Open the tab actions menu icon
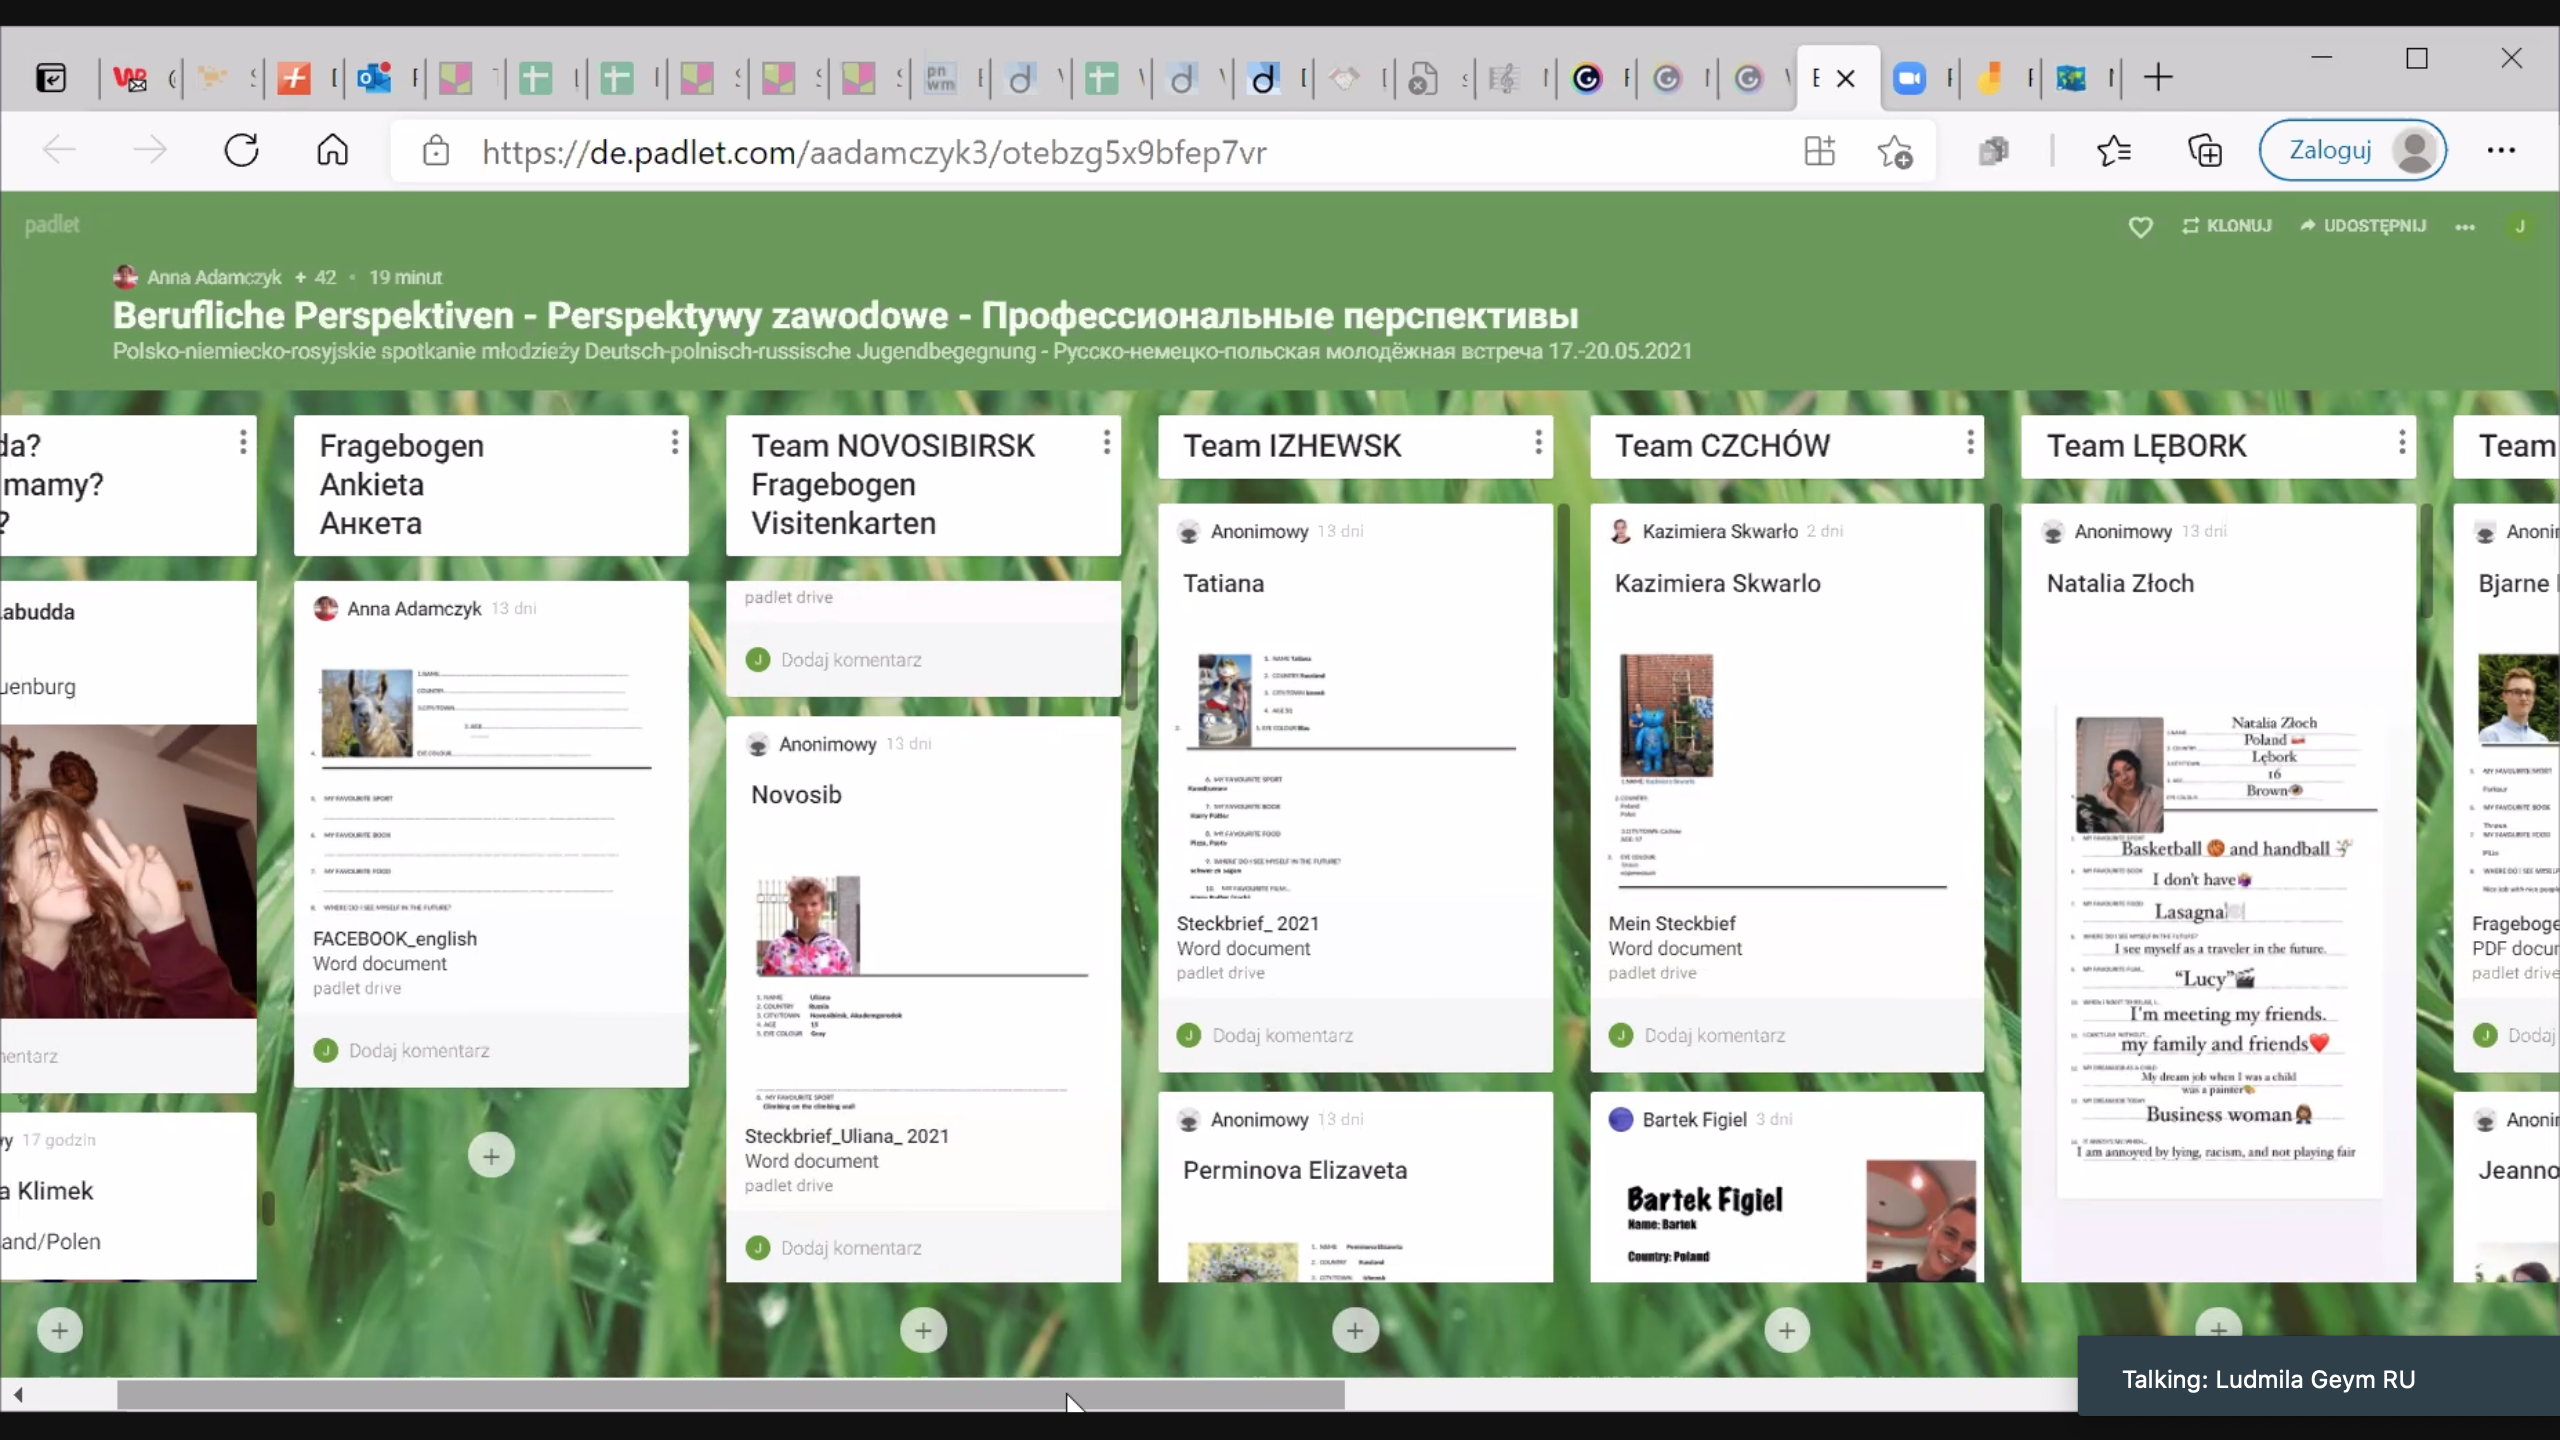The height and width of the screenshot is (1440, 2560). (x=51, y=78)
